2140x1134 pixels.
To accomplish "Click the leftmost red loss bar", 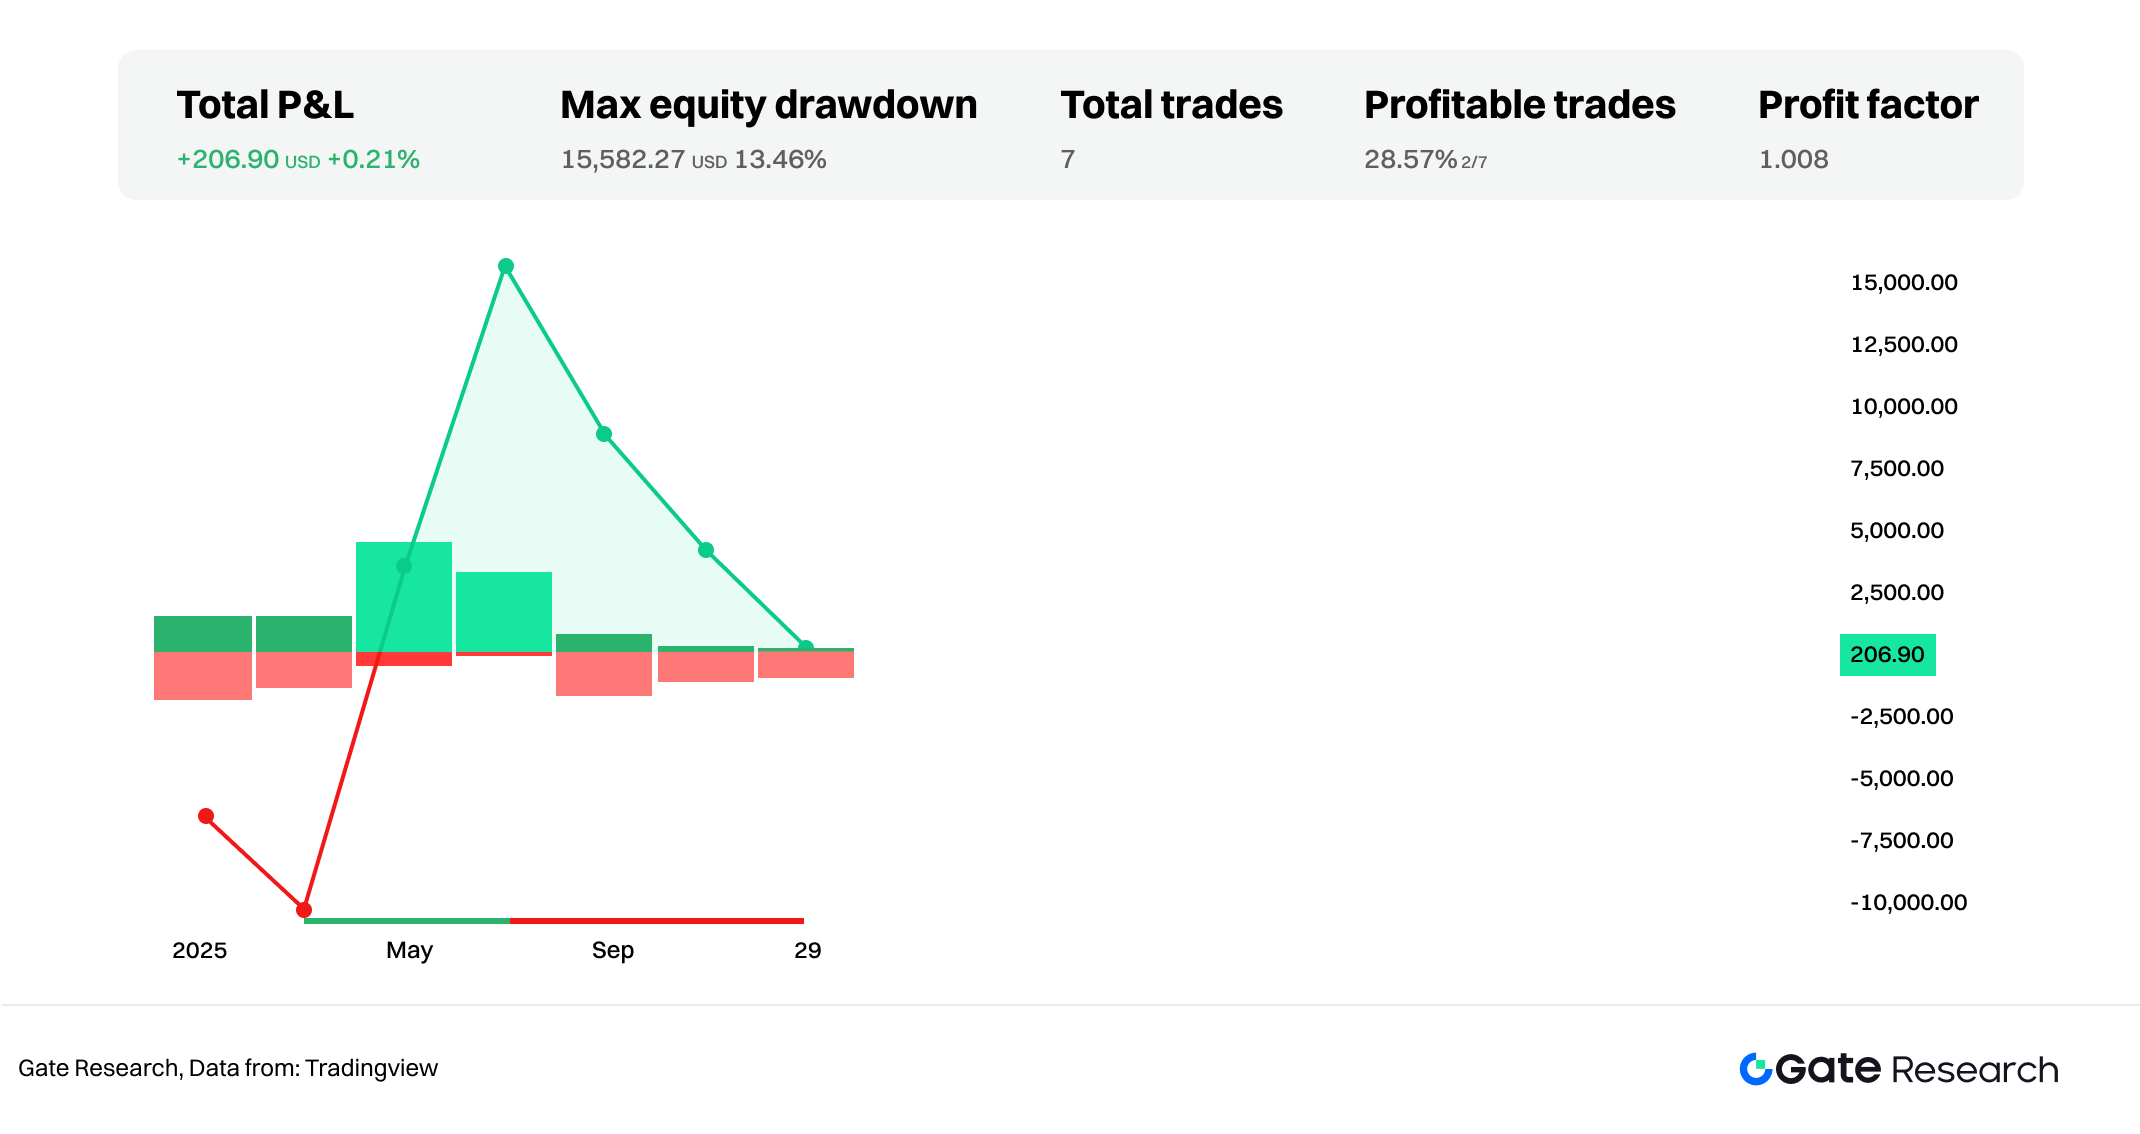I will (203, 676).
